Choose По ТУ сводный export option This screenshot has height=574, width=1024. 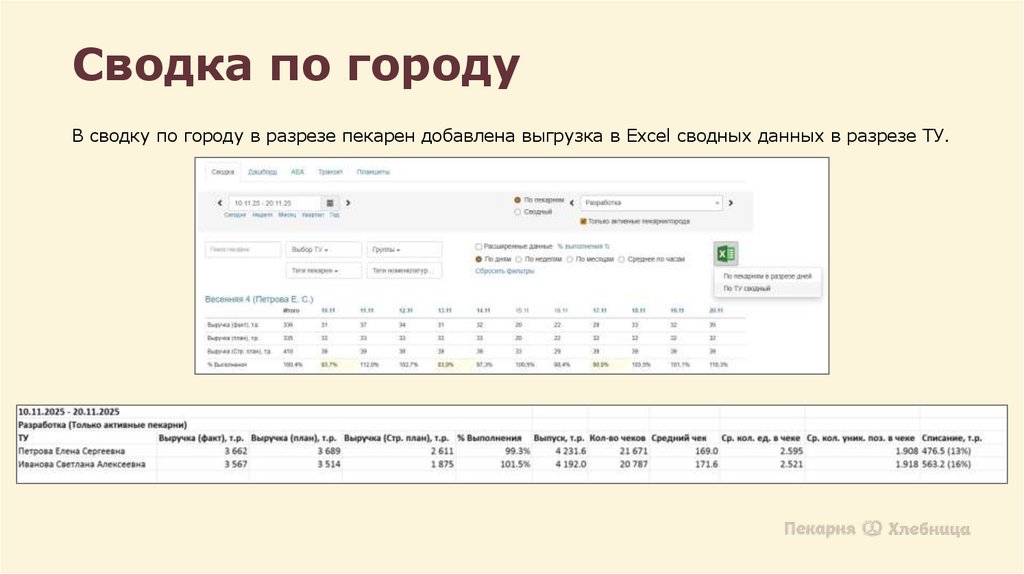(x=746, y=288)
